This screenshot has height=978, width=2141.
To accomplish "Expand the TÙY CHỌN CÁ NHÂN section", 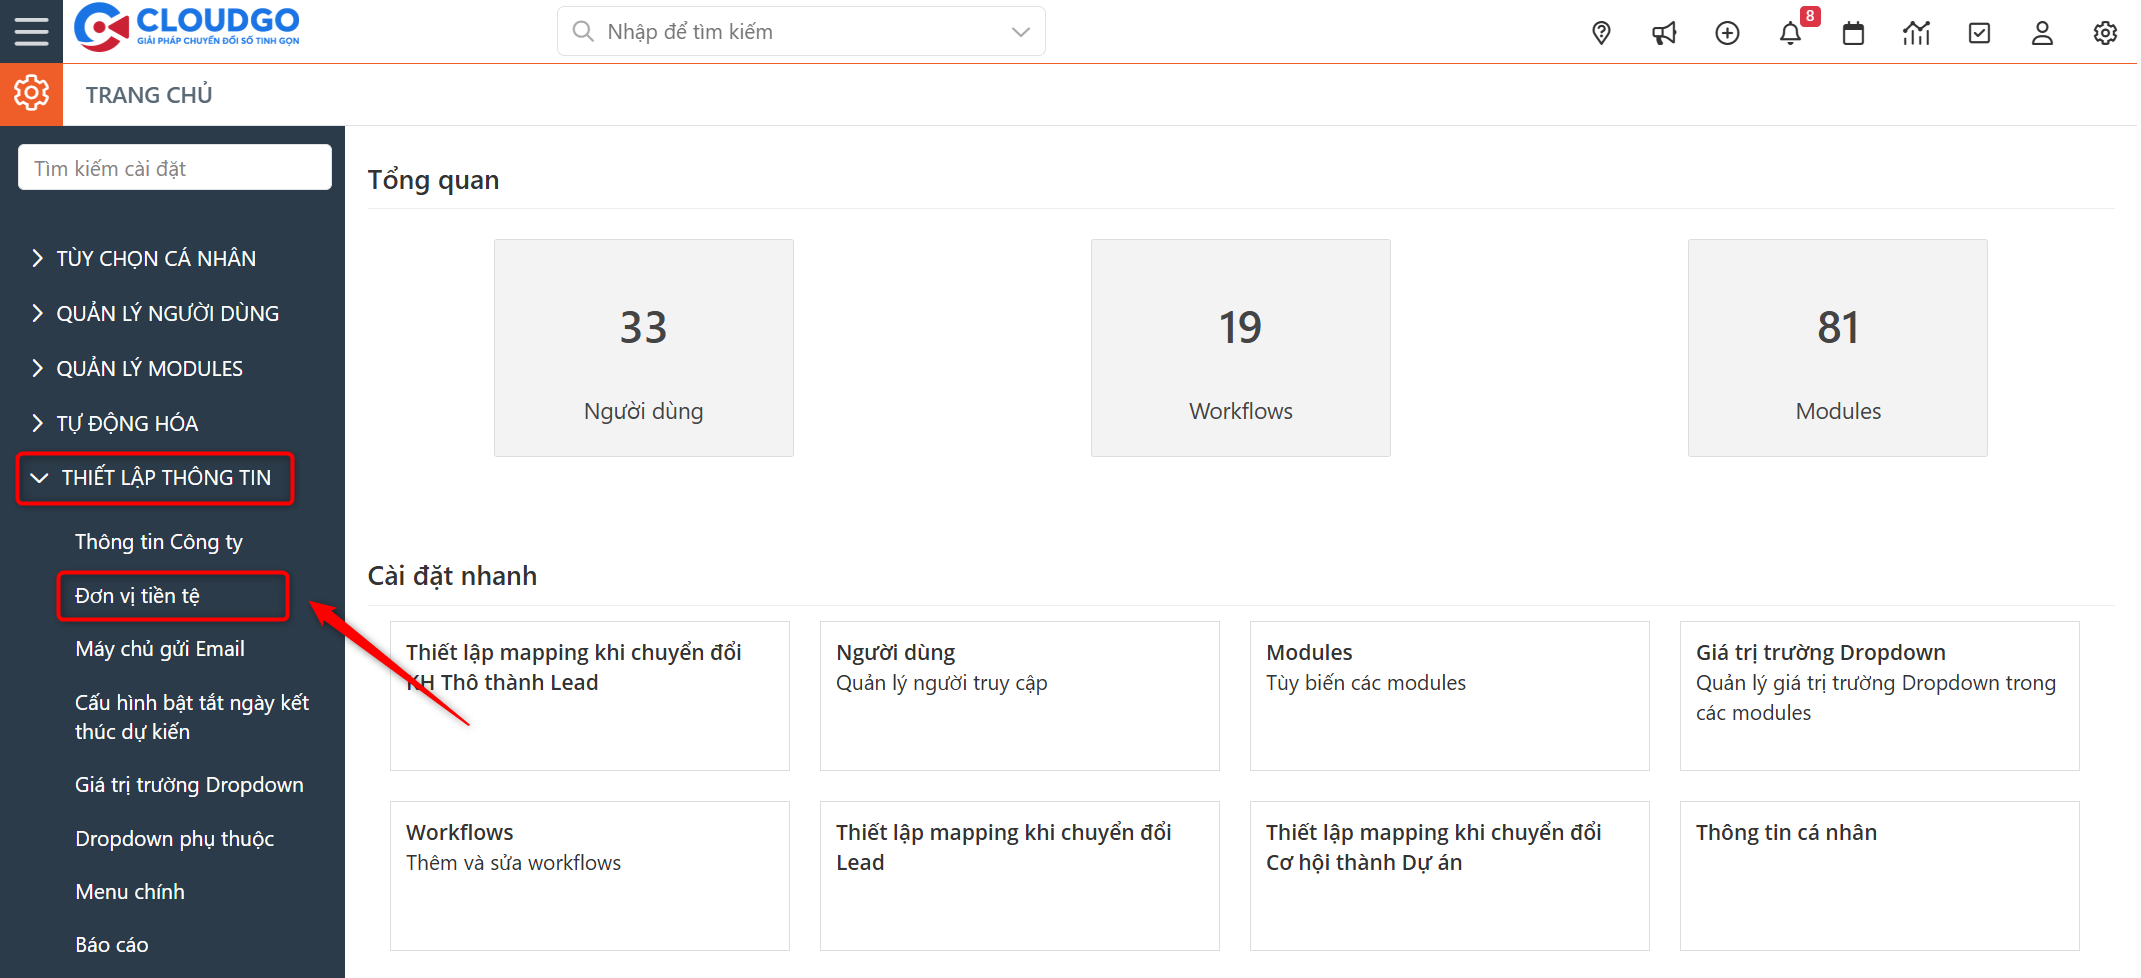I will [155, 258].
